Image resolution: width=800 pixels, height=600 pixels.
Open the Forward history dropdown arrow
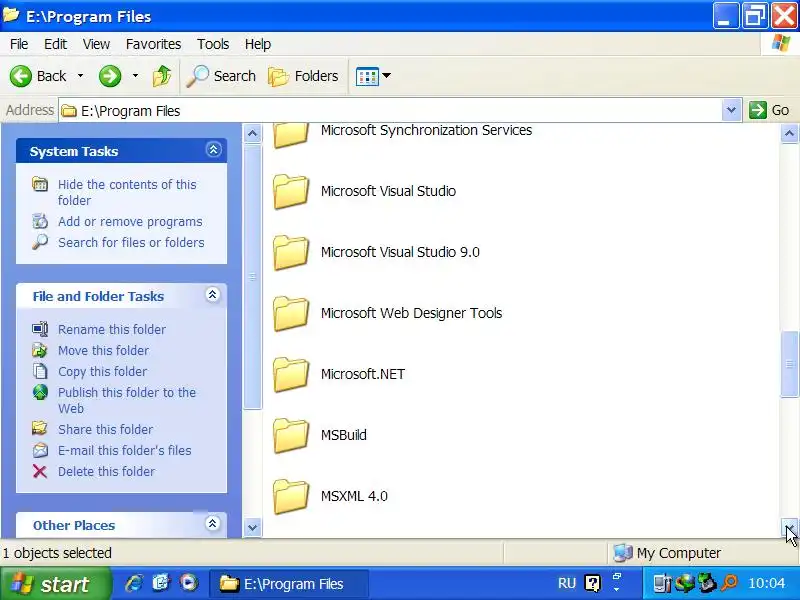point(135,76)
